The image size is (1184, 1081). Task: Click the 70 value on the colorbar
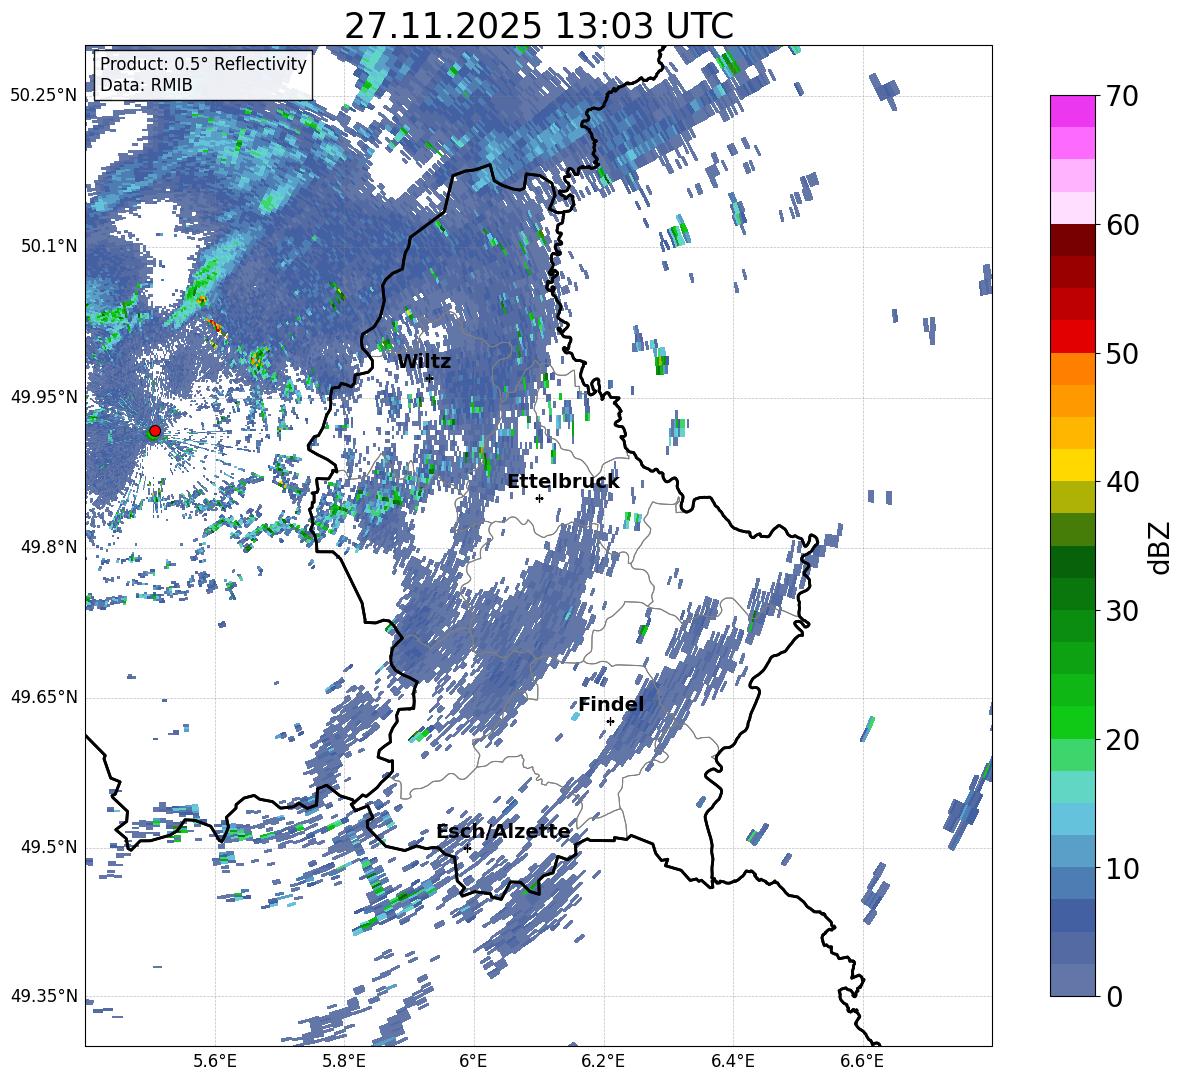tap(1122, 97)
